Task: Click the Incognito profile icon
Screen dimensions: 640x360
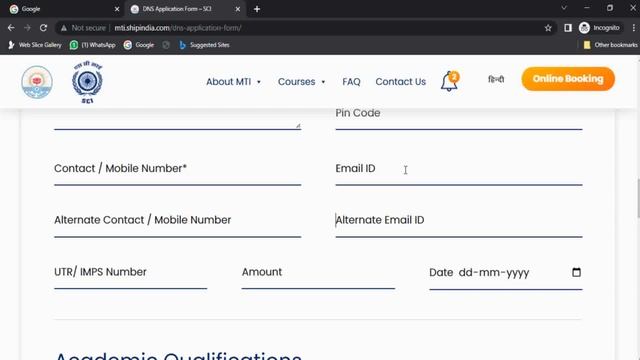Action: pyautogui.click(x=584, y=28)
